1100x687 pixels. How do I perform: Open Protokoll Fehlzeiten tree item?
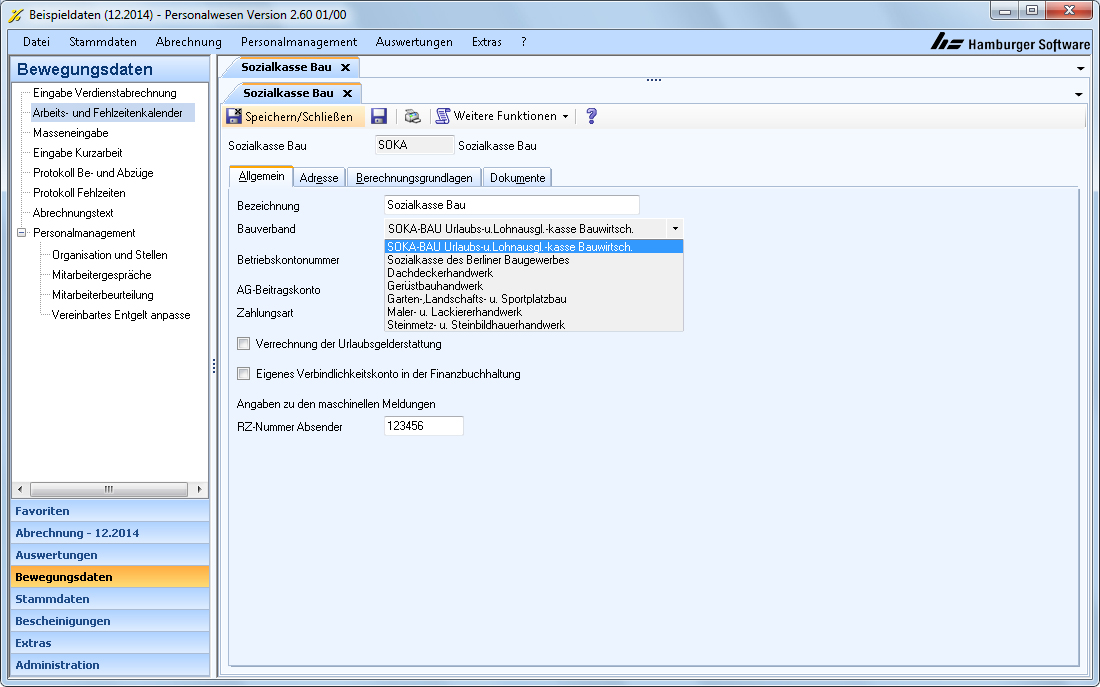(79, 193)
